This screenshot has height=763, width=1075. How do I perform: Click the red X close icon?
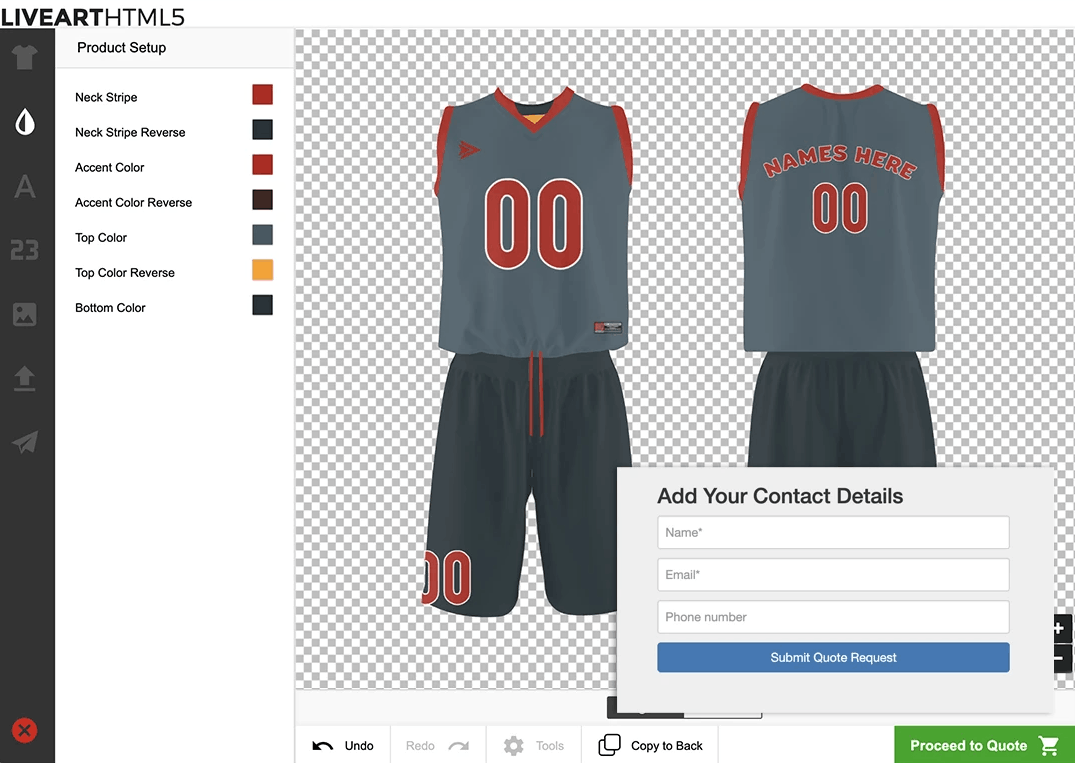pos(25,731)
